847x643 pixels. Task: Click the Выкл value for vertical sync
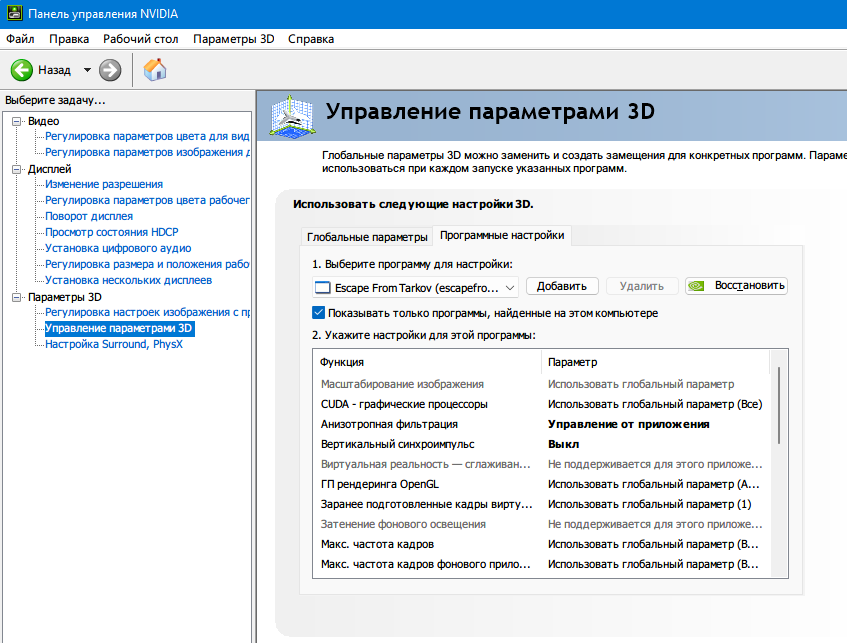(563, 444)
